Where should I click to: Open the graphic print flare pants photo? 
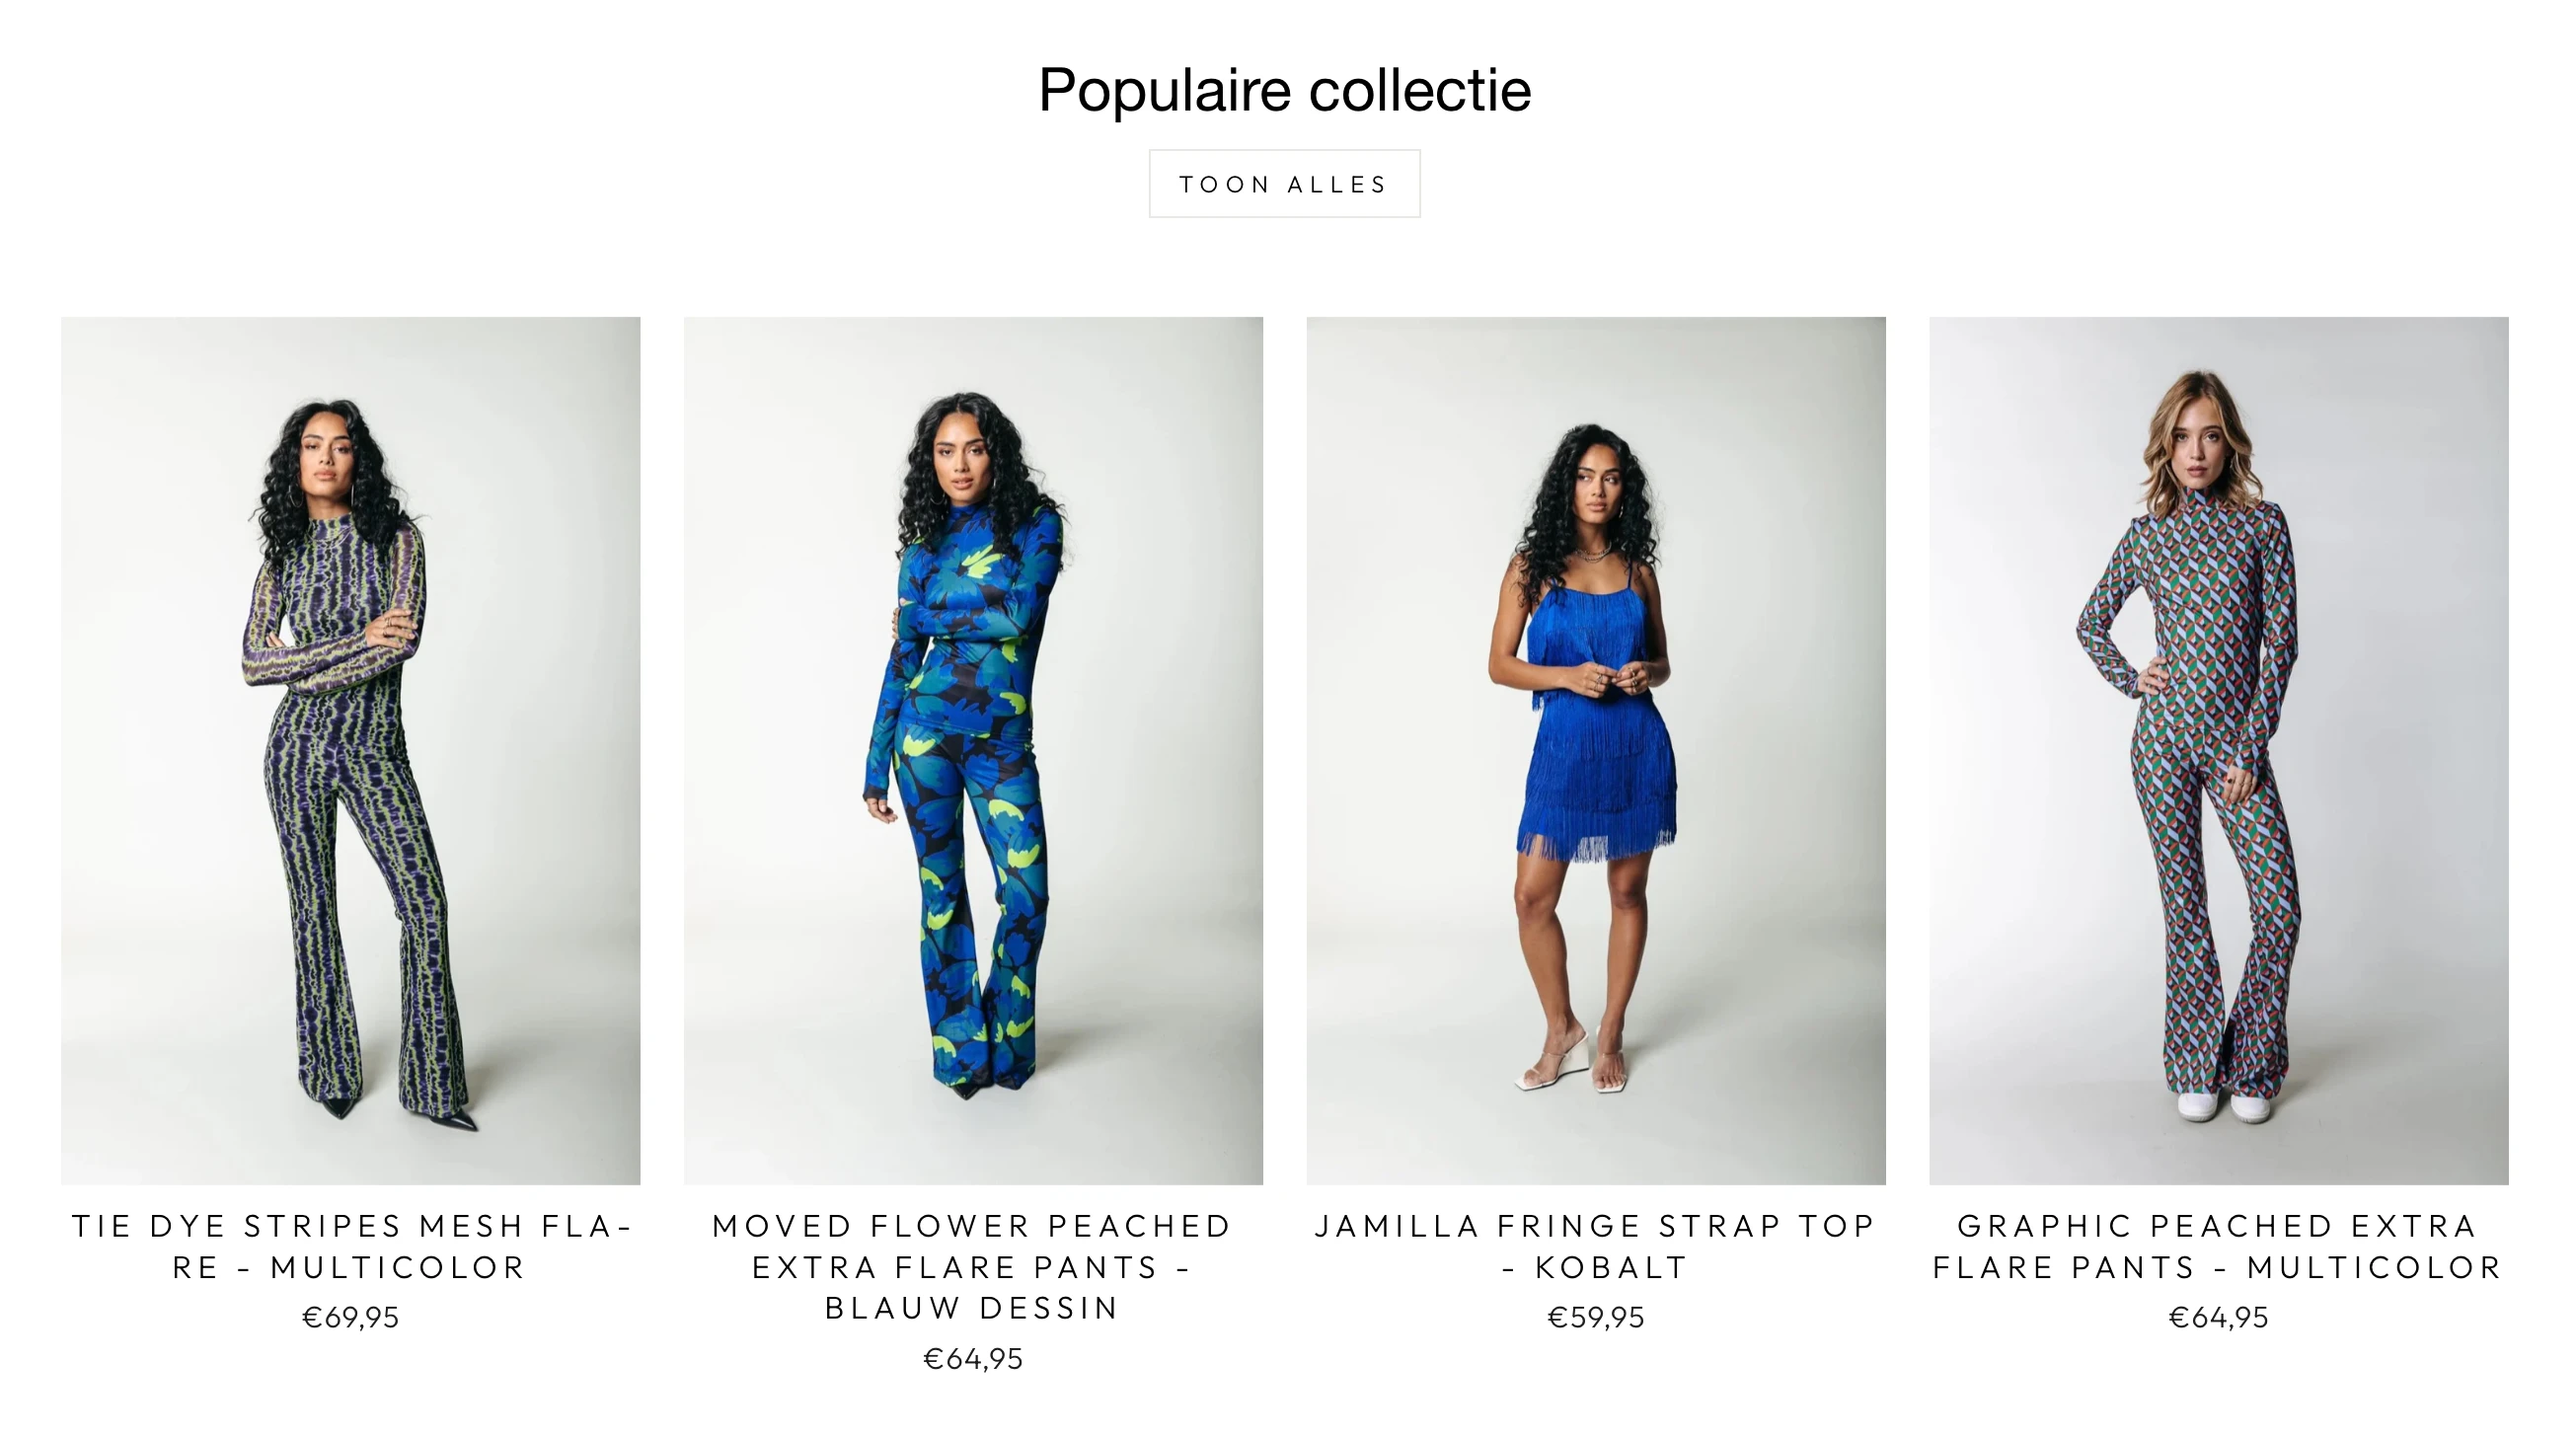(x=2219, y=751)
